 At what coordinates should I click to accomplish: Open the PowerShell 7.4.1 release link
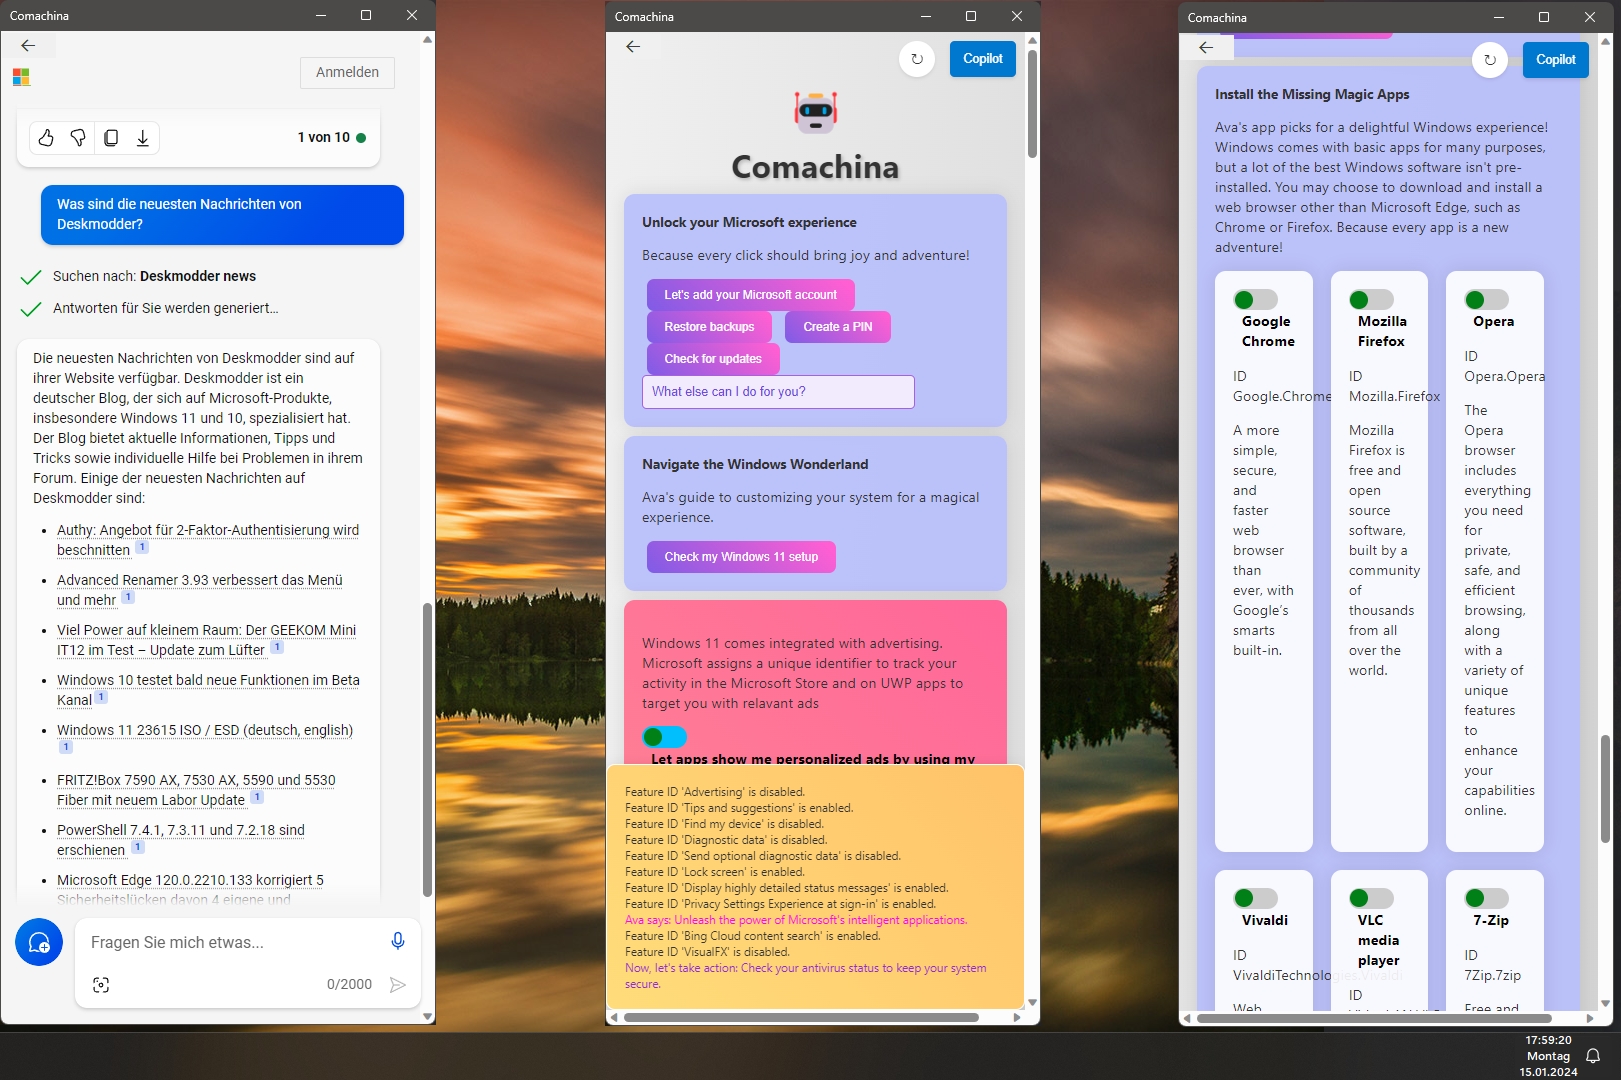coord(181,840)
